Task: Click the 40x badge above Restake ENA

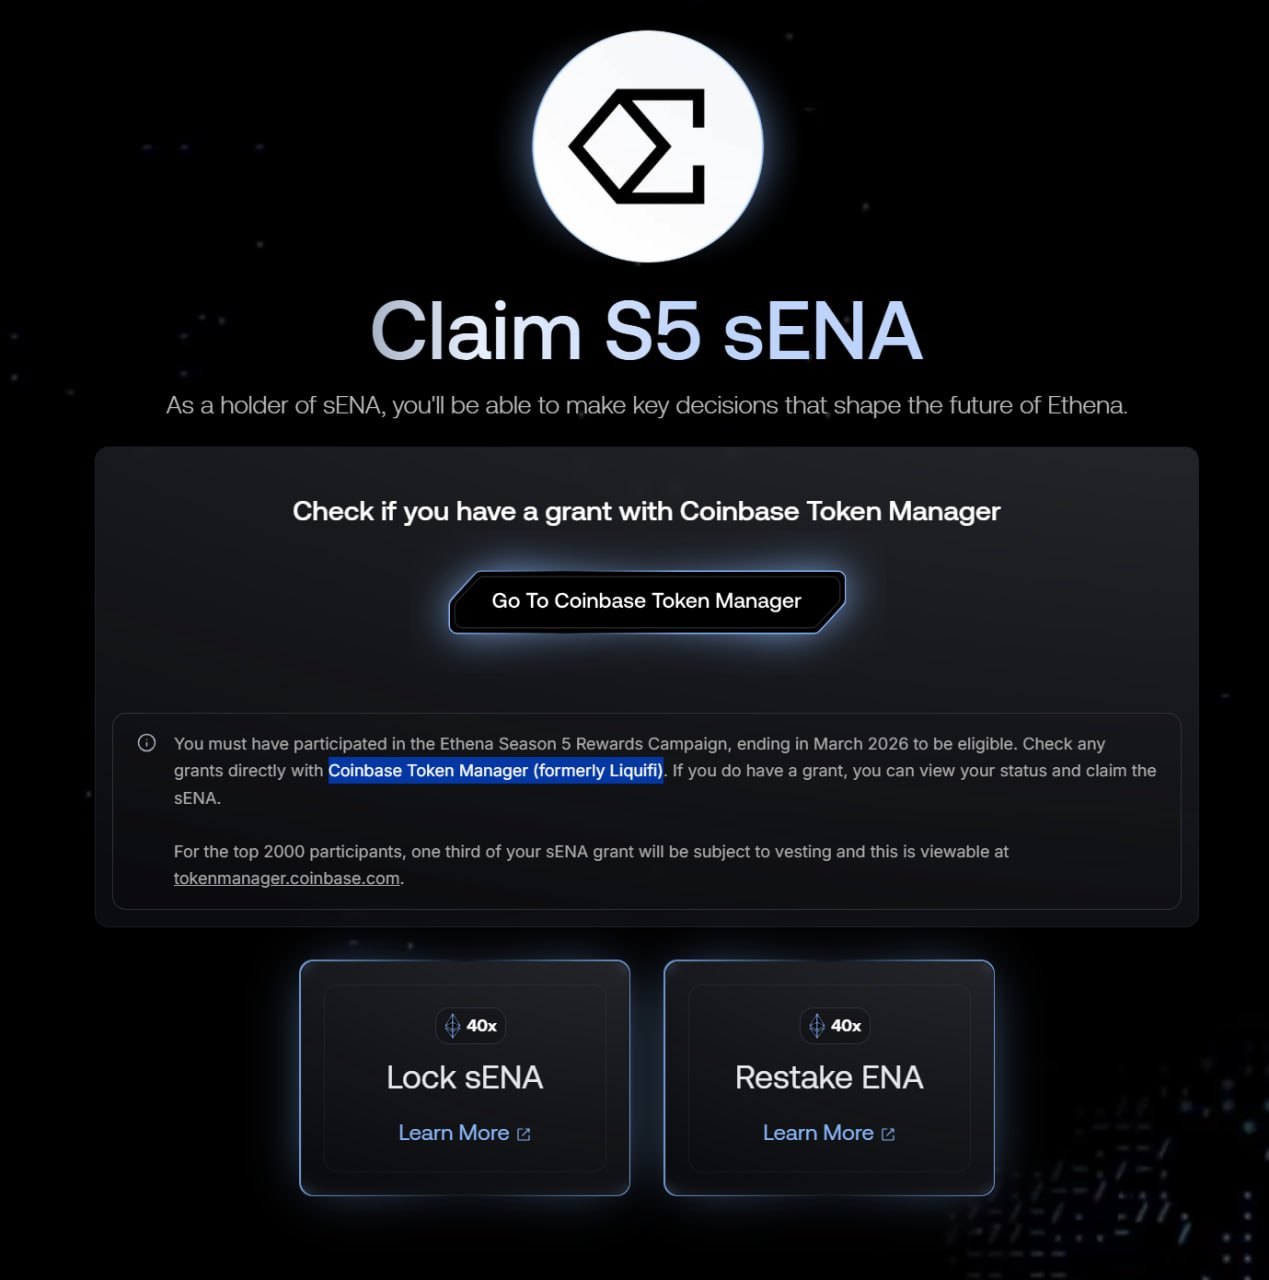Action: (835, 1025)
